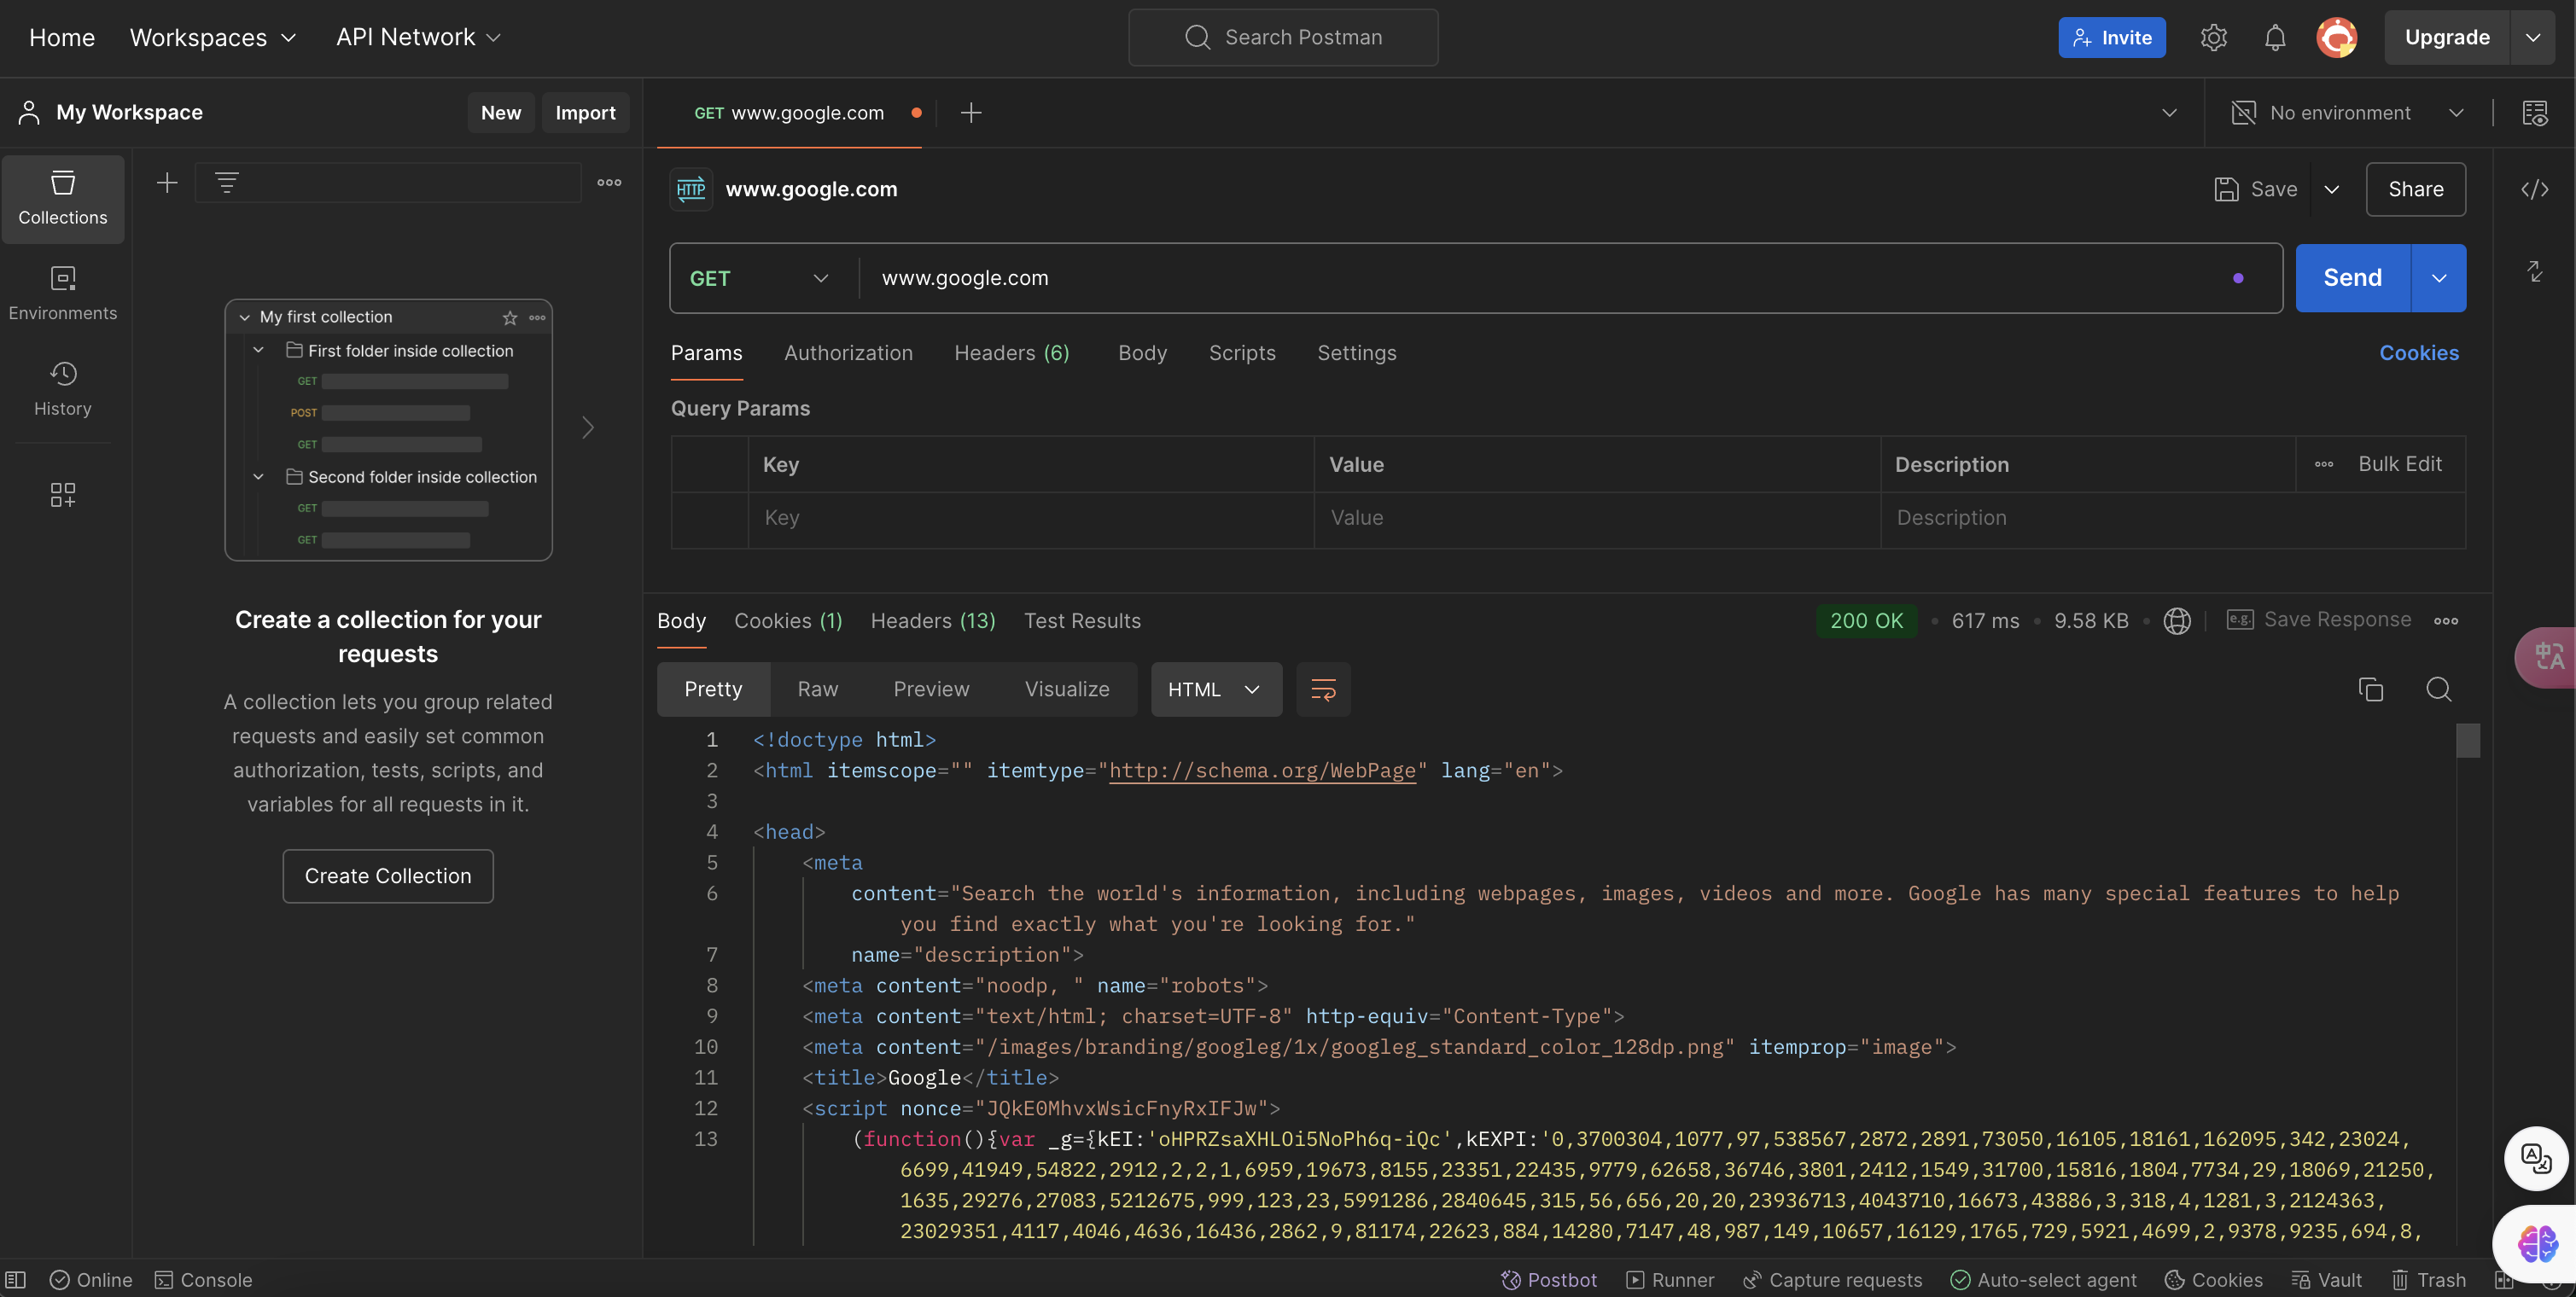The height and width of the screenshot is (1297, 2576).
Task: Click the Create Collection button
Action: (388, 876)
